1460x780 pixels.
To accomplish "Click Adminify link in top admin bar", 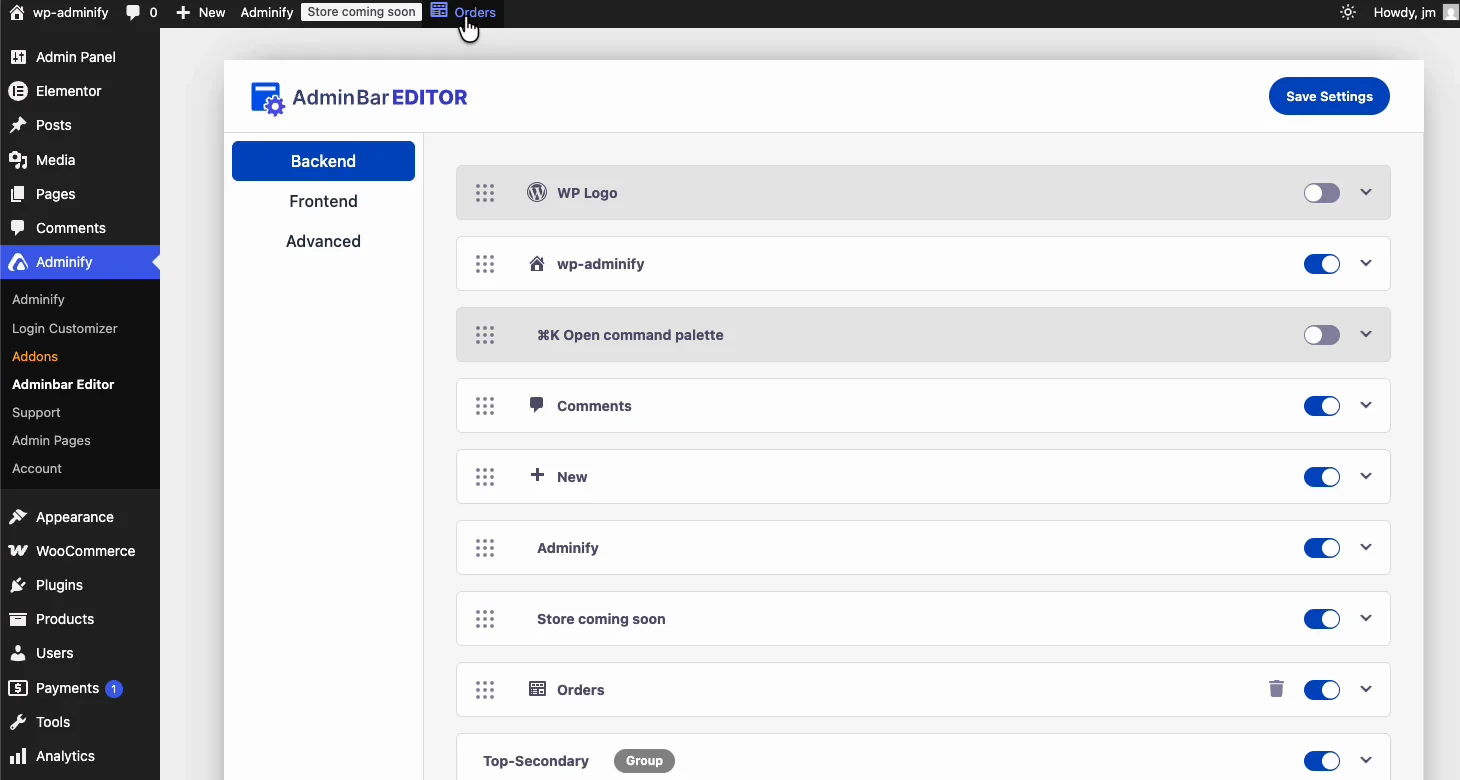I will click(x=267, y=13).
